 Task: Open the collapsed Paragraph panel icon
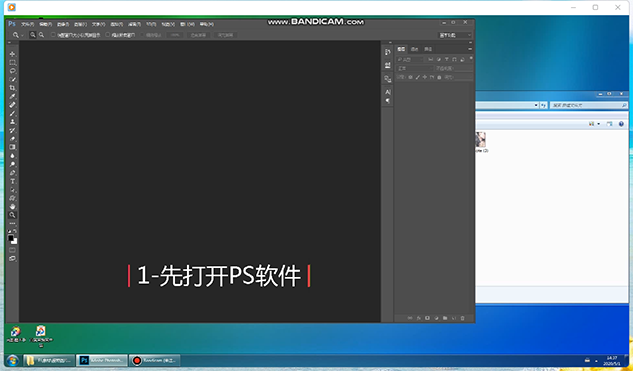388,101
